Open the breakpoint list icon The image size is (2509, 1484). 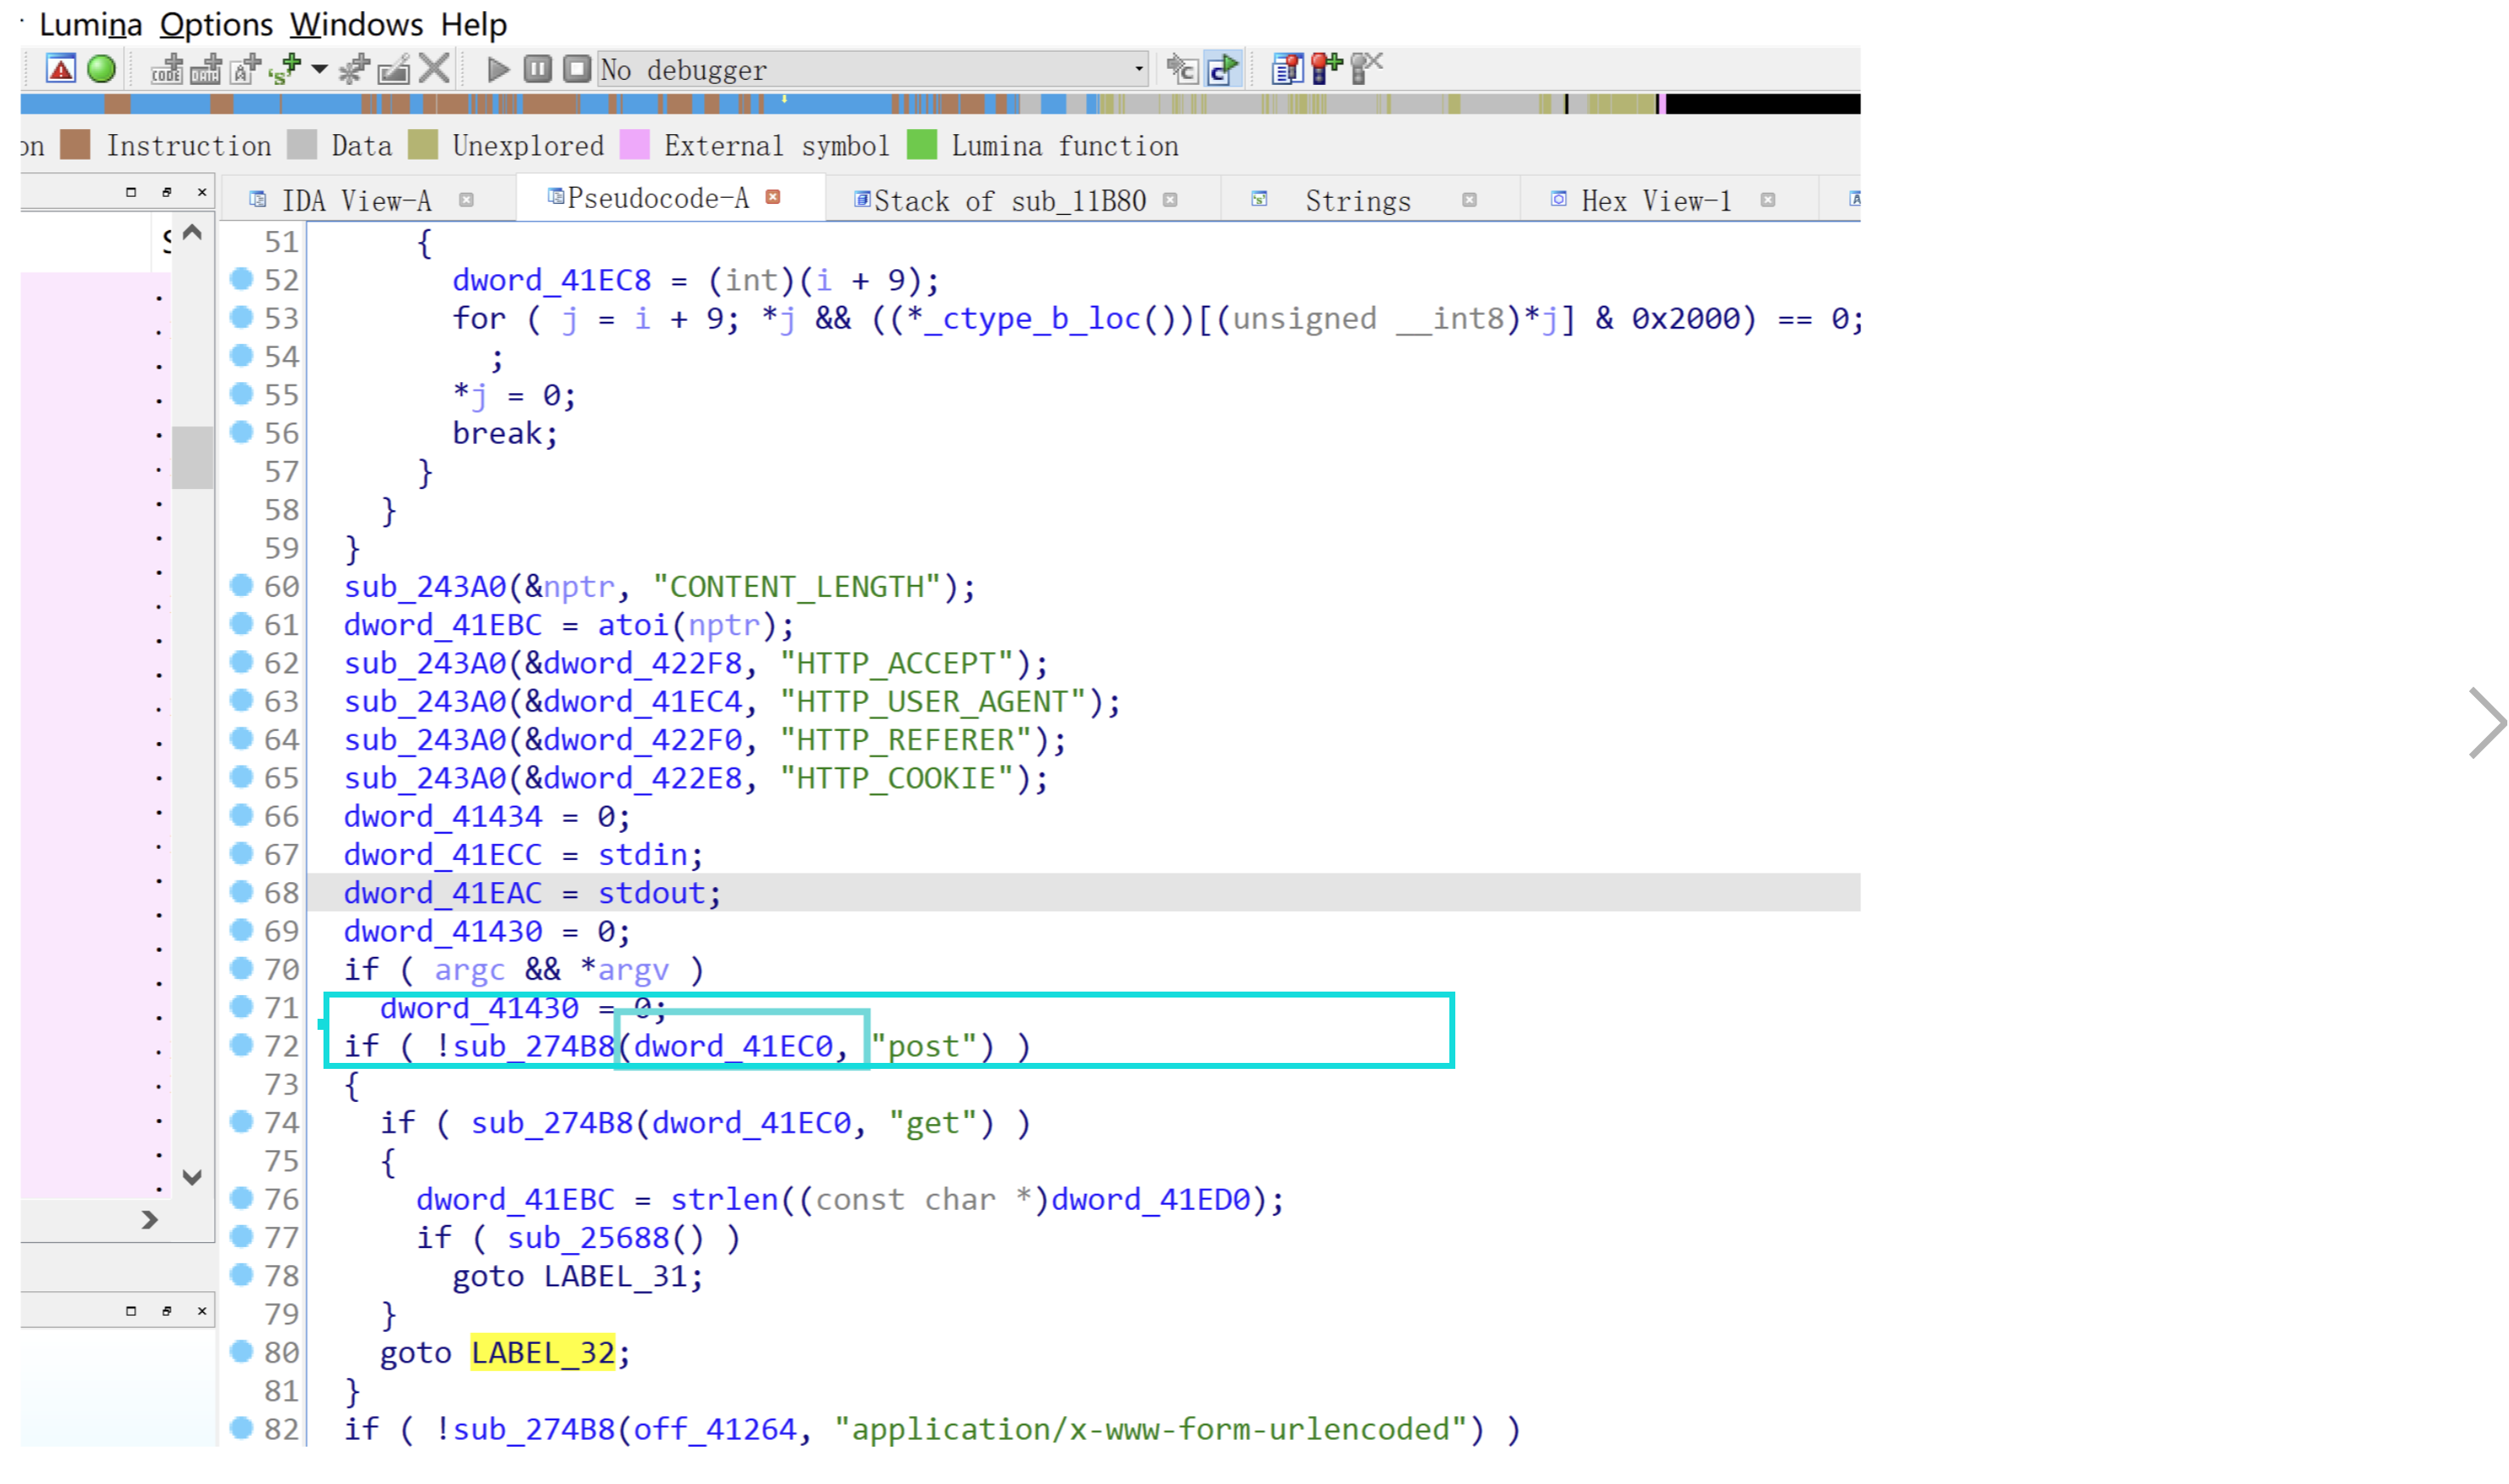pyautogui.click(x=1287, y=69)
